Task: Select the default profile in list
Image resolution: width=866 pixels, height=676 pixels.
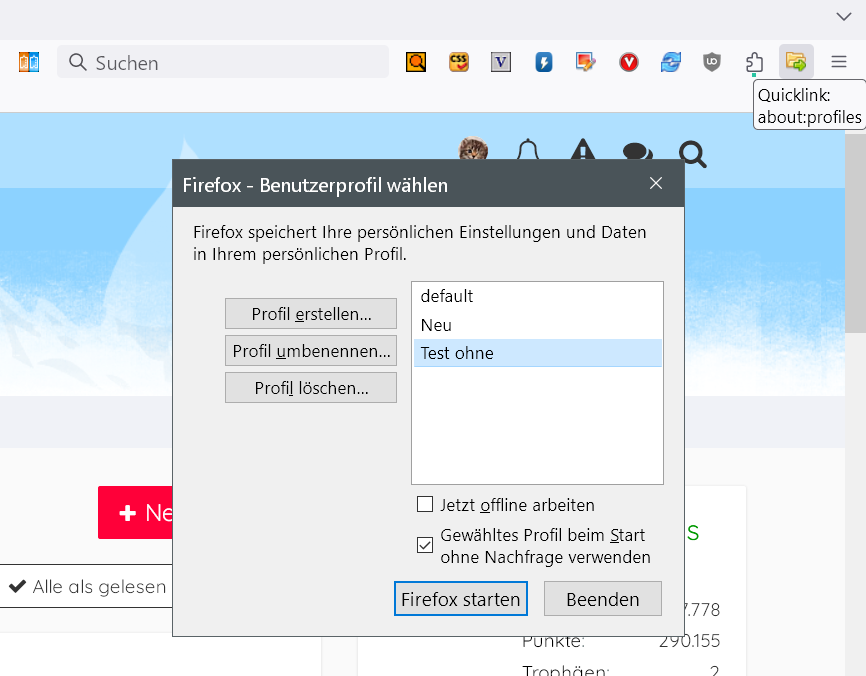Action: (537, 296)
